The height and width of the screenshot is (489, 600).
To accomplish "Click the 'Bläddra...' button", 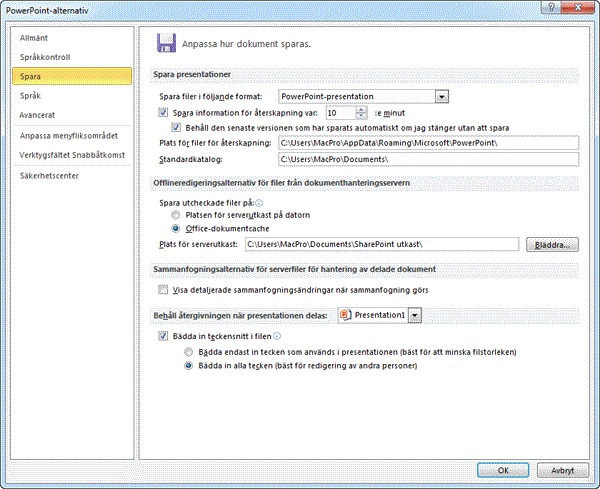I will coord(552,244).
